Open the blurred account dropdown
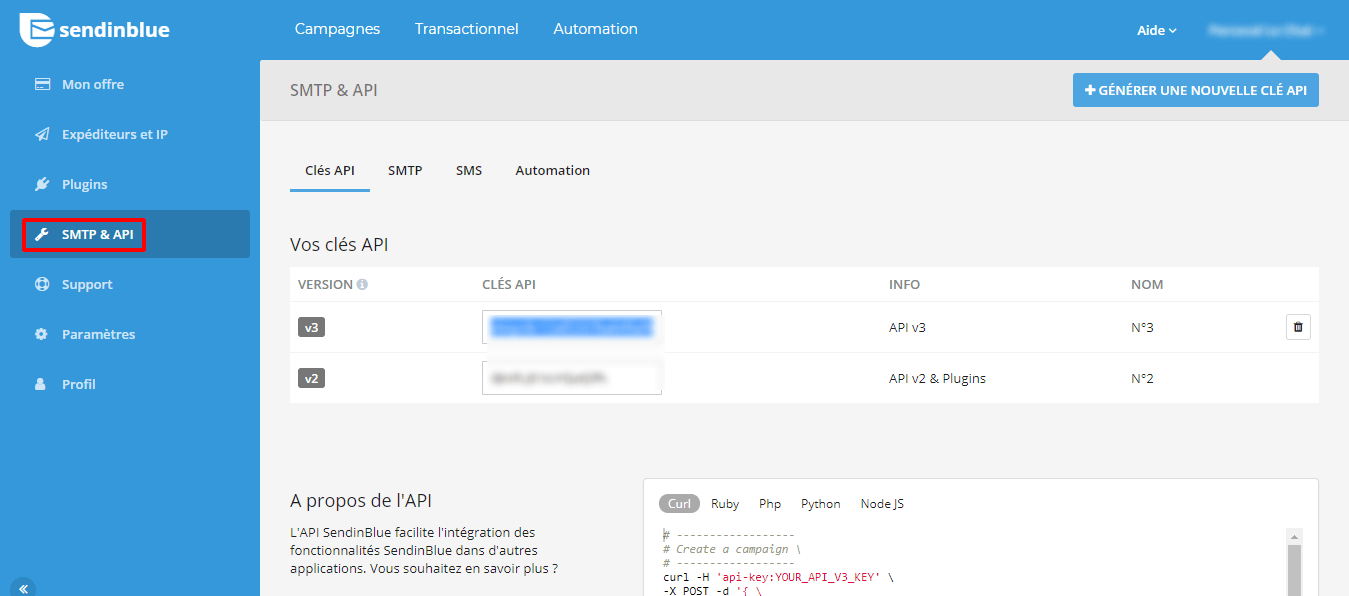 (1265, 30)
